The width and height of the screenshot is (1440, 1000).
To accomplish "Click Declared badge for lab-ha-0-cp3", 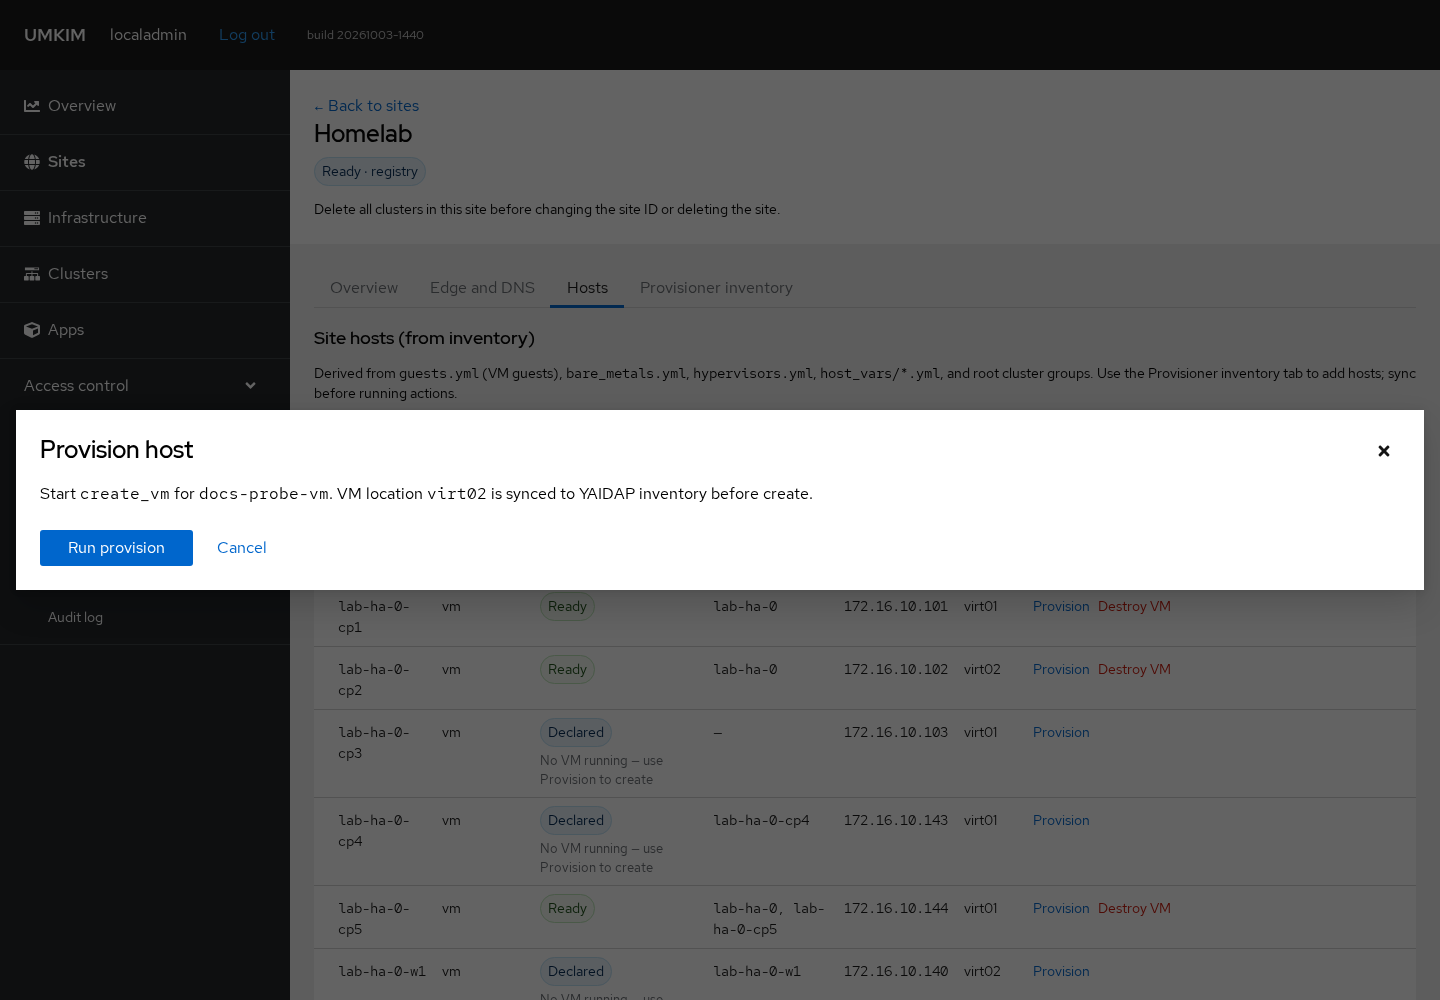I will (576, 733).
